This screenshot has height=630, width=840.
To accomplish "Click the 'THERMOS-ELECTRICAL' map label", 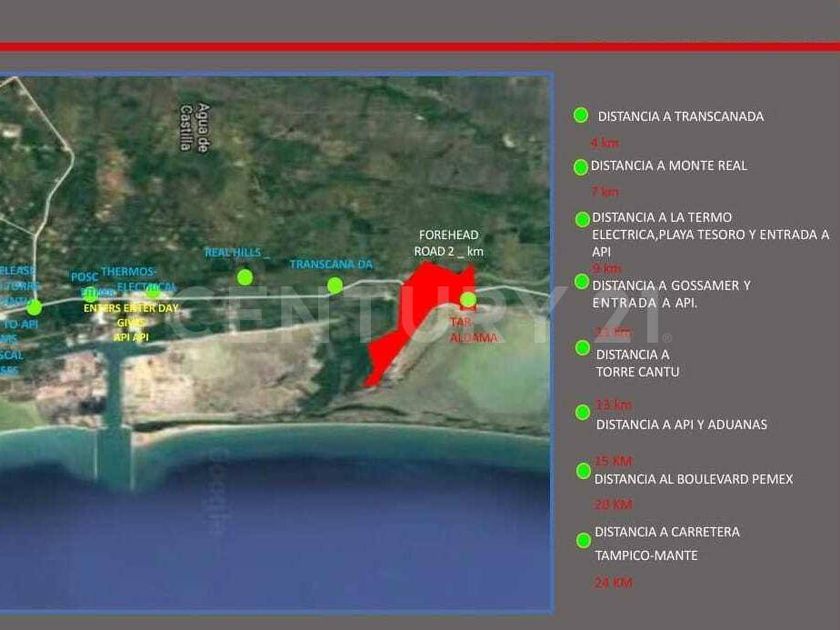I will pos(138,279).
